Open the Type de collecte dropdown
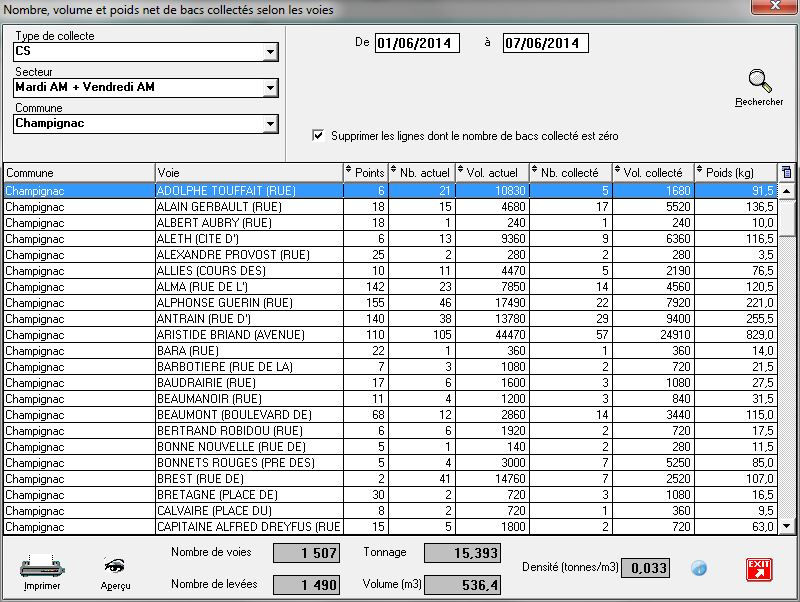 click(270, 52)
